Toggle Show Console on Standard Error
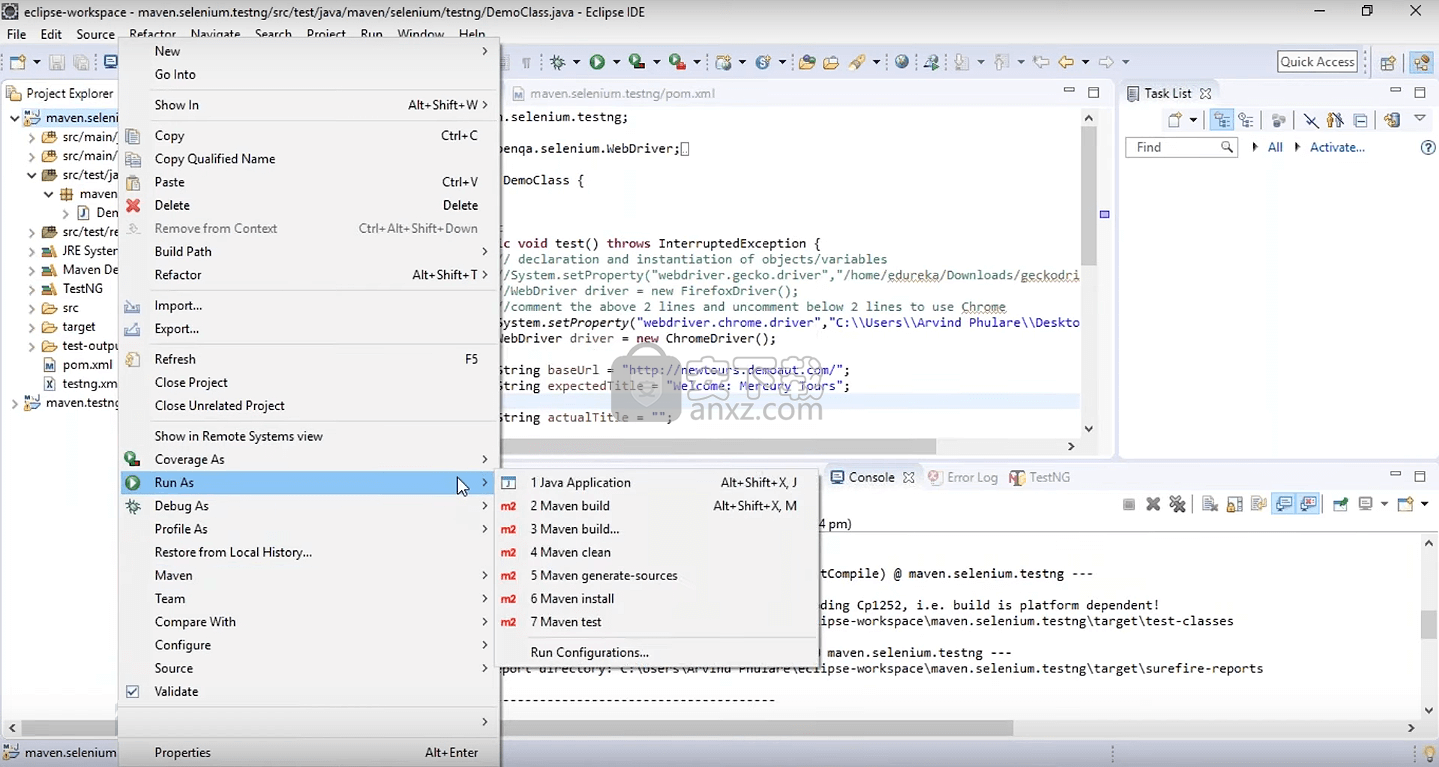This screenshot has height=767, width=1439. tap(1308, 504)
